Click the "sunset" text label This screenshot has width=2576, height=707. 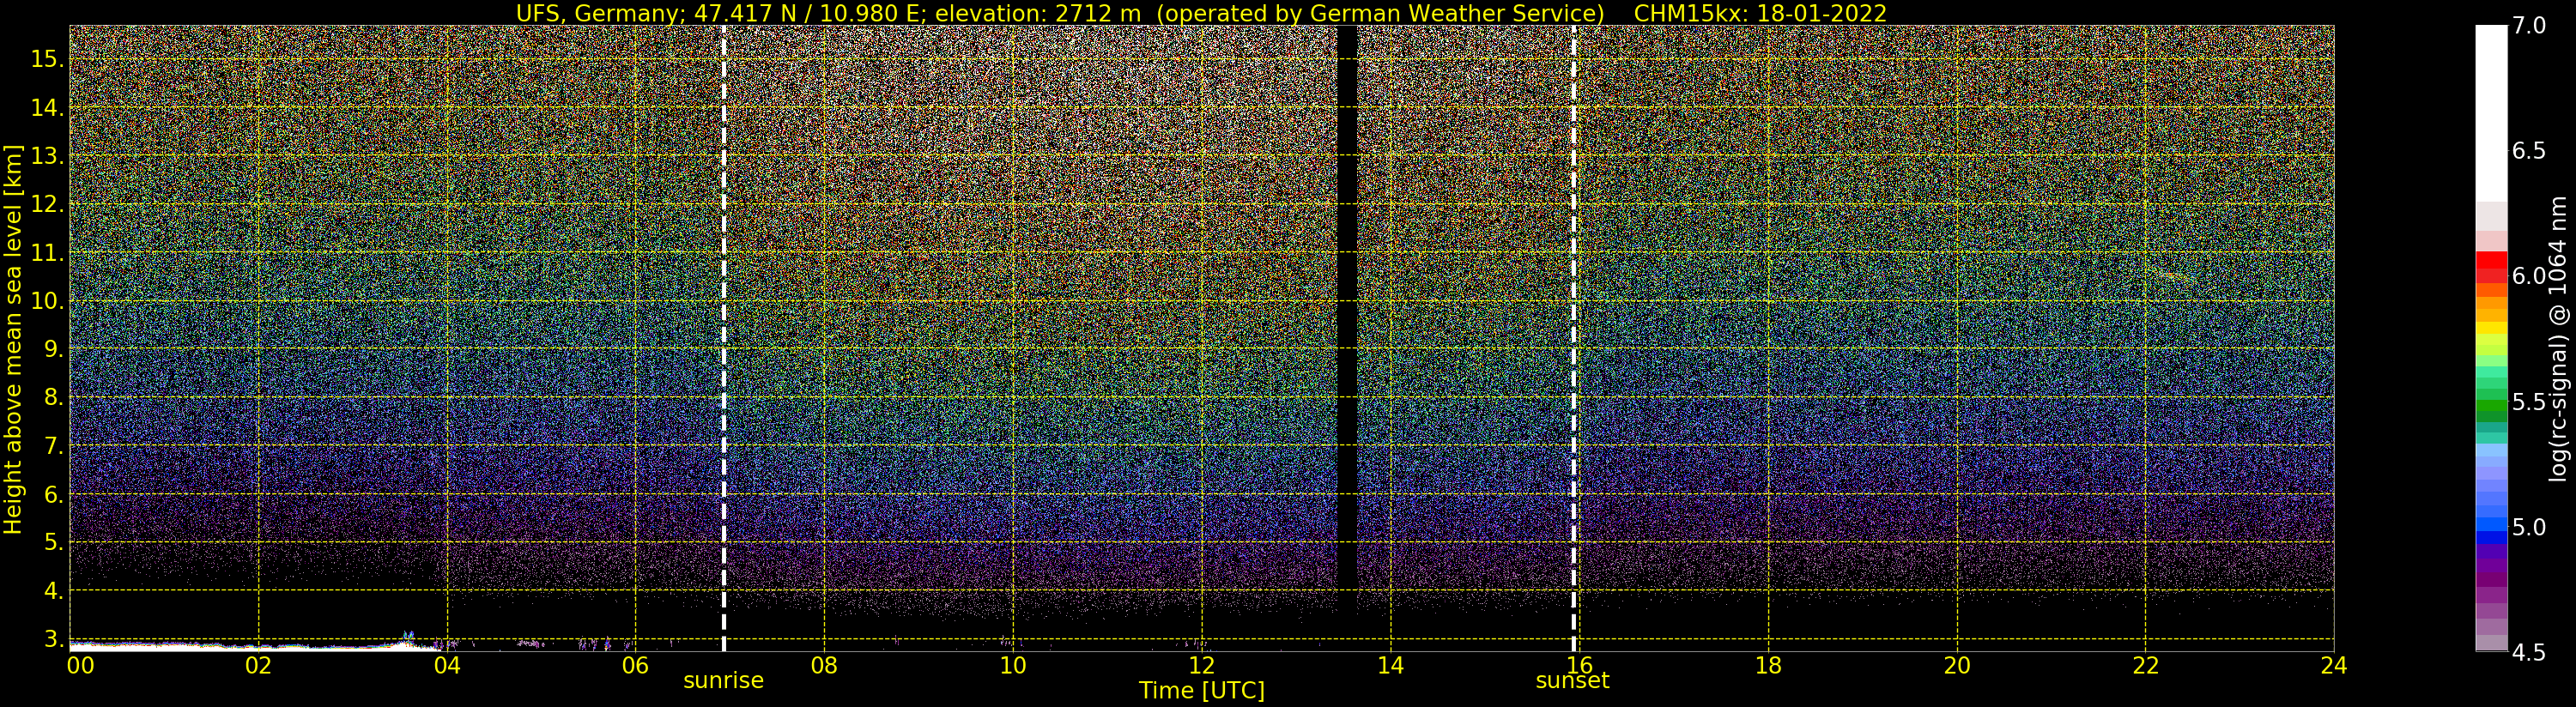[1572, 681]
